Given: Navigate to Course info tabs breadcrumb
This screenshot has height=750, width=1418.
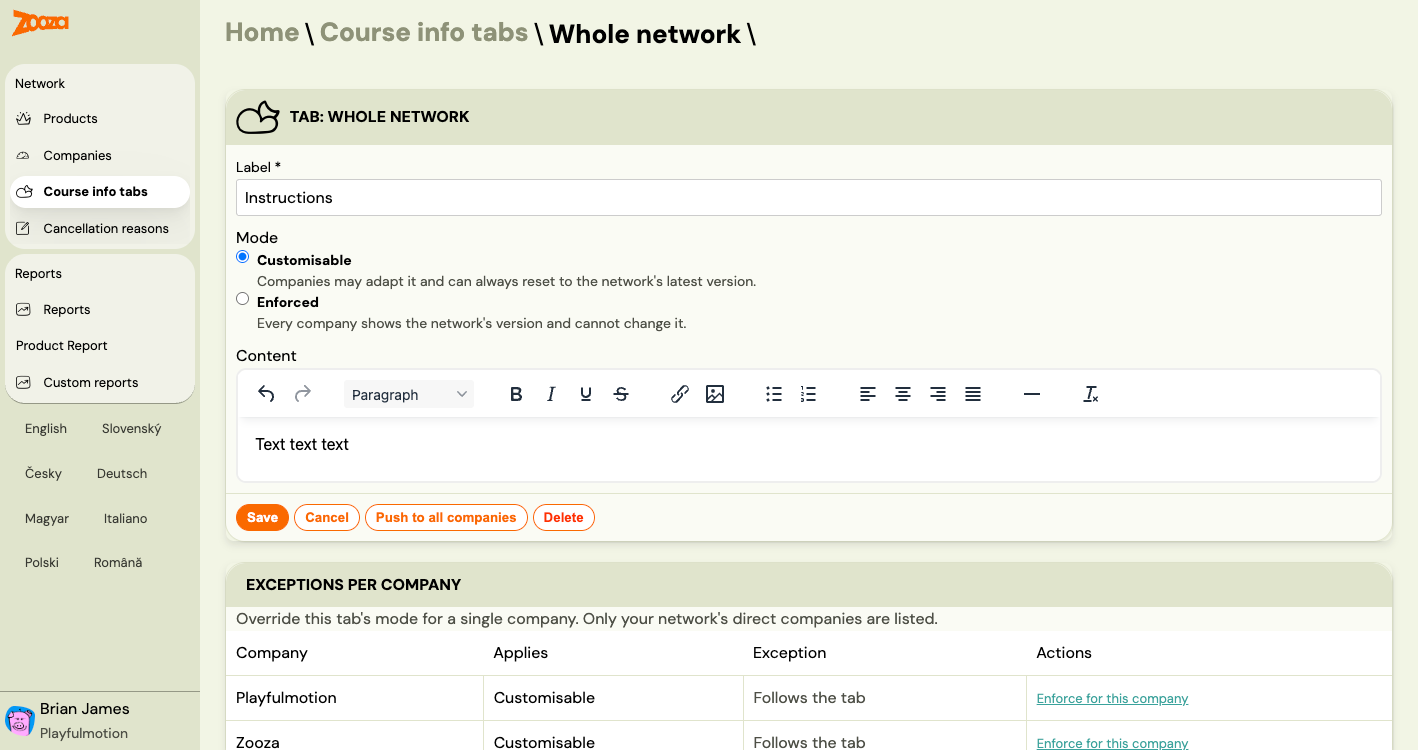Looking at the screenshot, I should coord(424,33).
